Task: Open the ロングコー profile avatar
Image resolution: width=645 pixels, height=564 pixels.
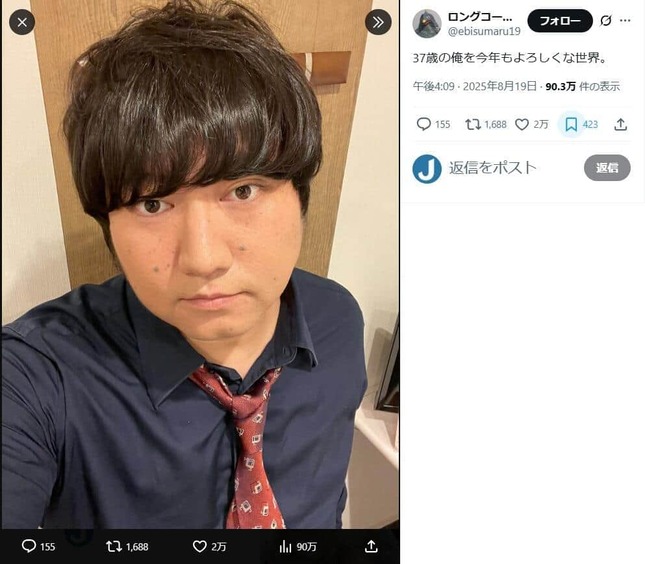Action: click(x=427, y=23)
